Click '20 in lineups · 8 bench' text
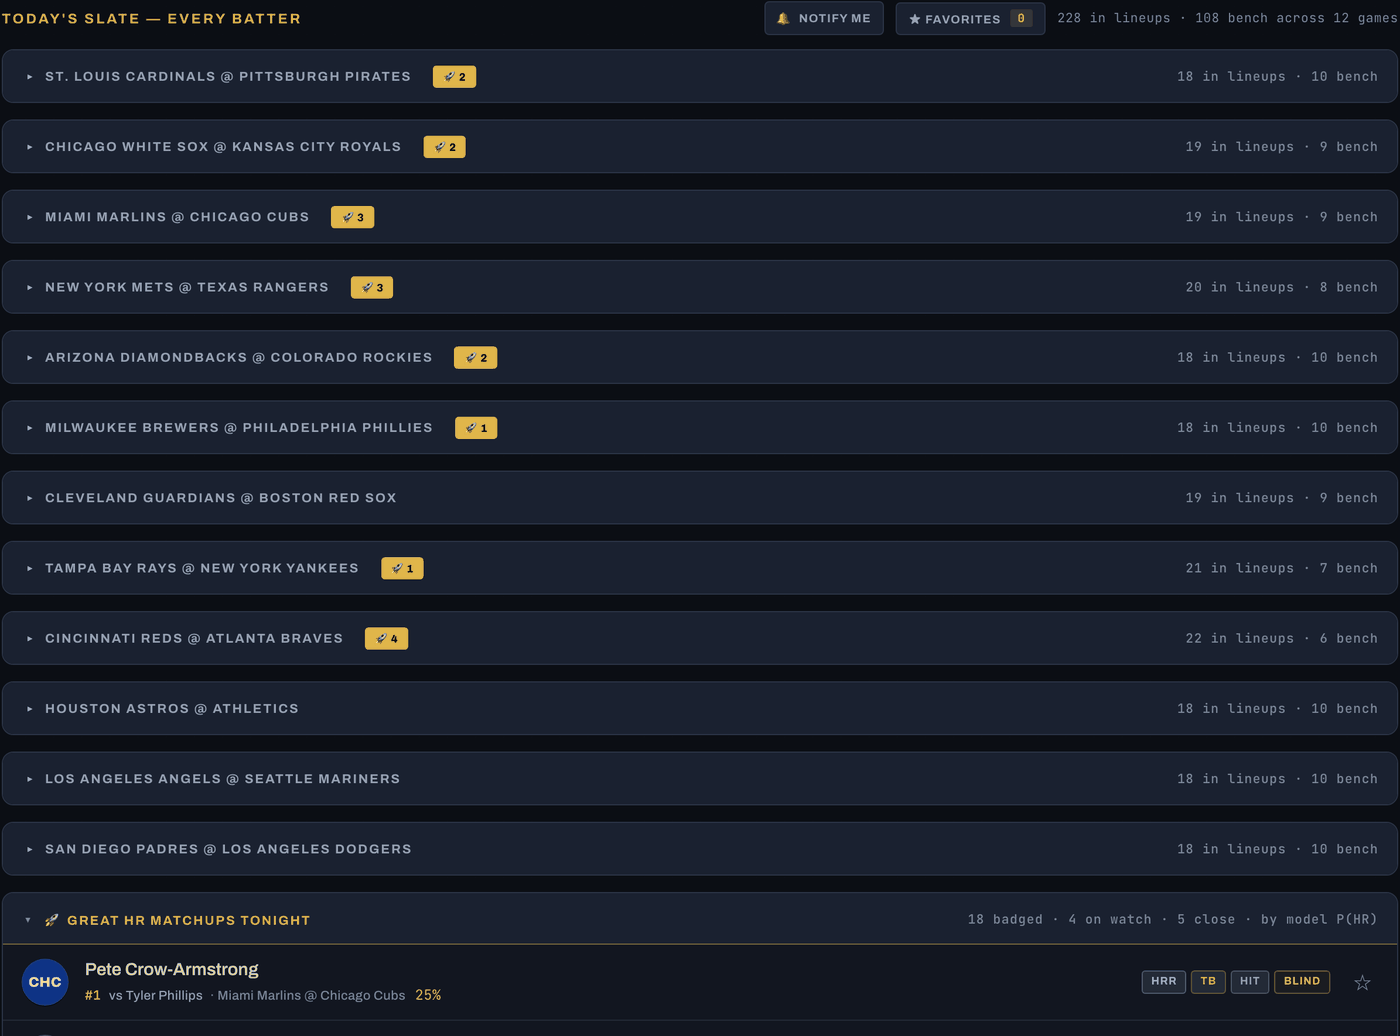 pos(1281,287)
